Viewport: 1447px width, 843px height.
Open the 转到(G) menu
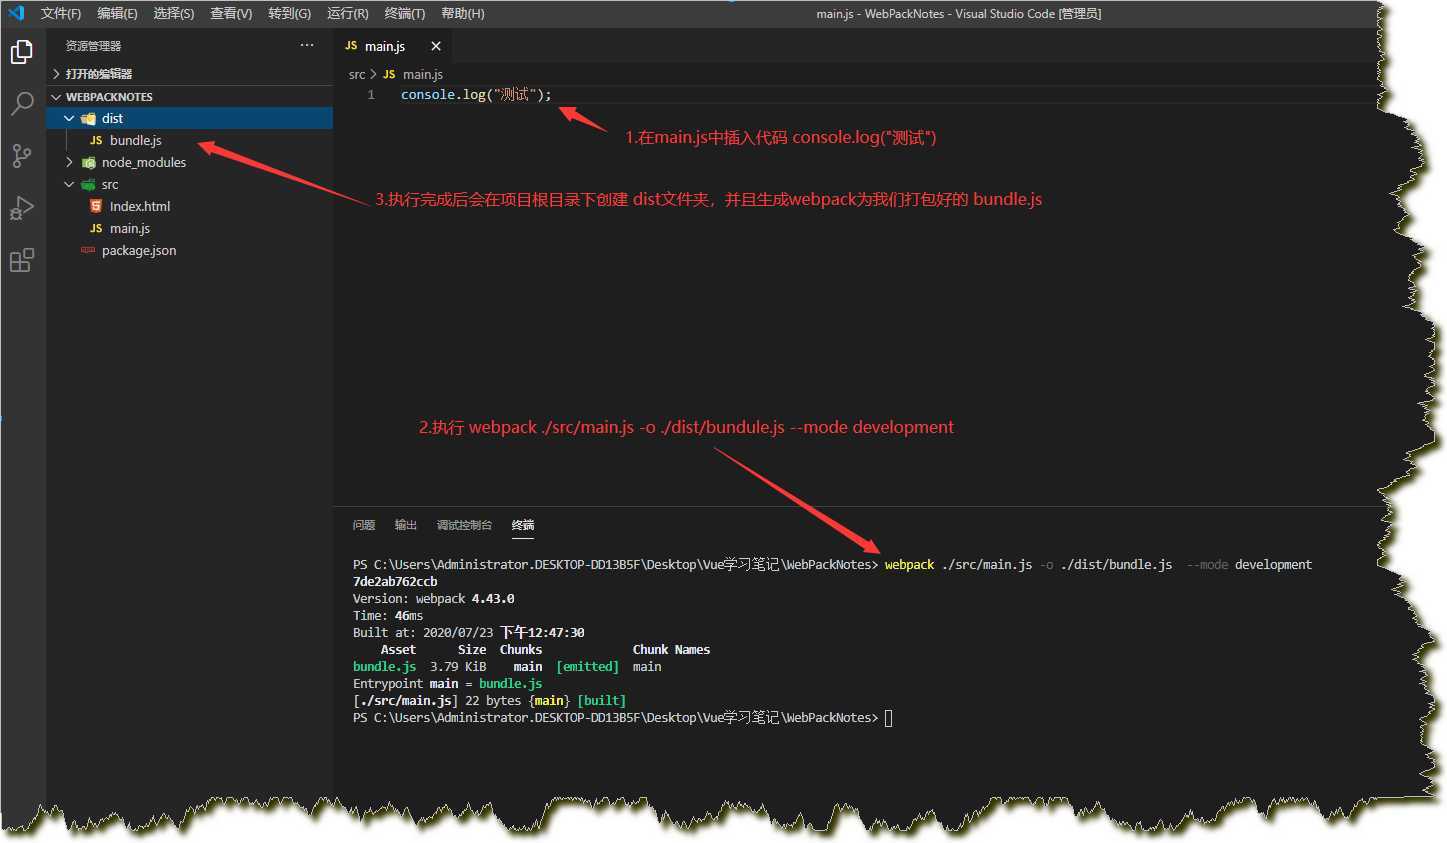coord(289,13)
